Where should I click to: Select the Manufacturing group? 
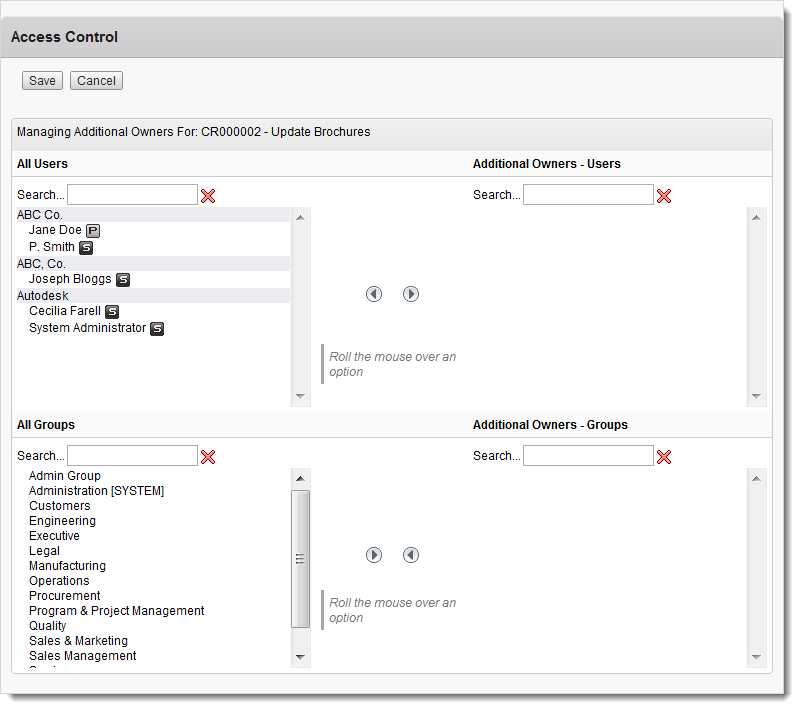(x=67, y=566)
